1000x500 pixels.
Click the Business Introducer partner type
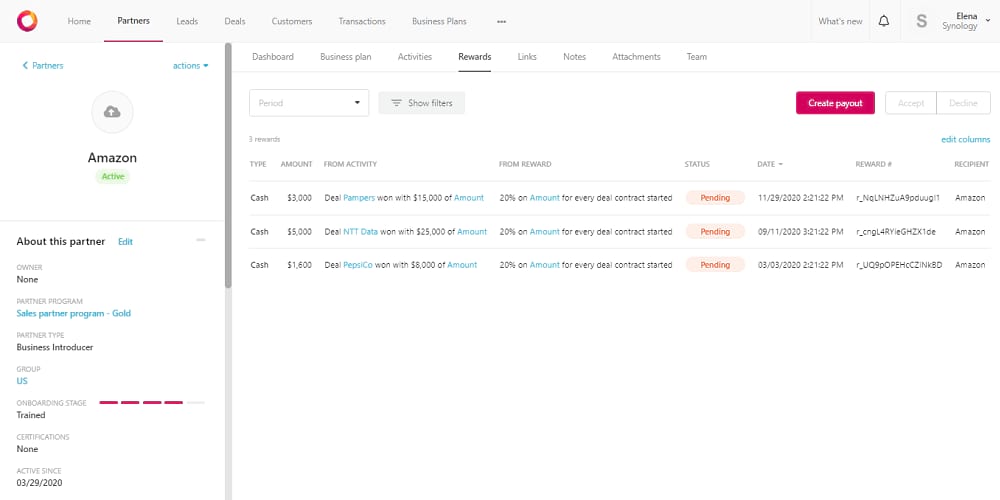click(55, 347)
